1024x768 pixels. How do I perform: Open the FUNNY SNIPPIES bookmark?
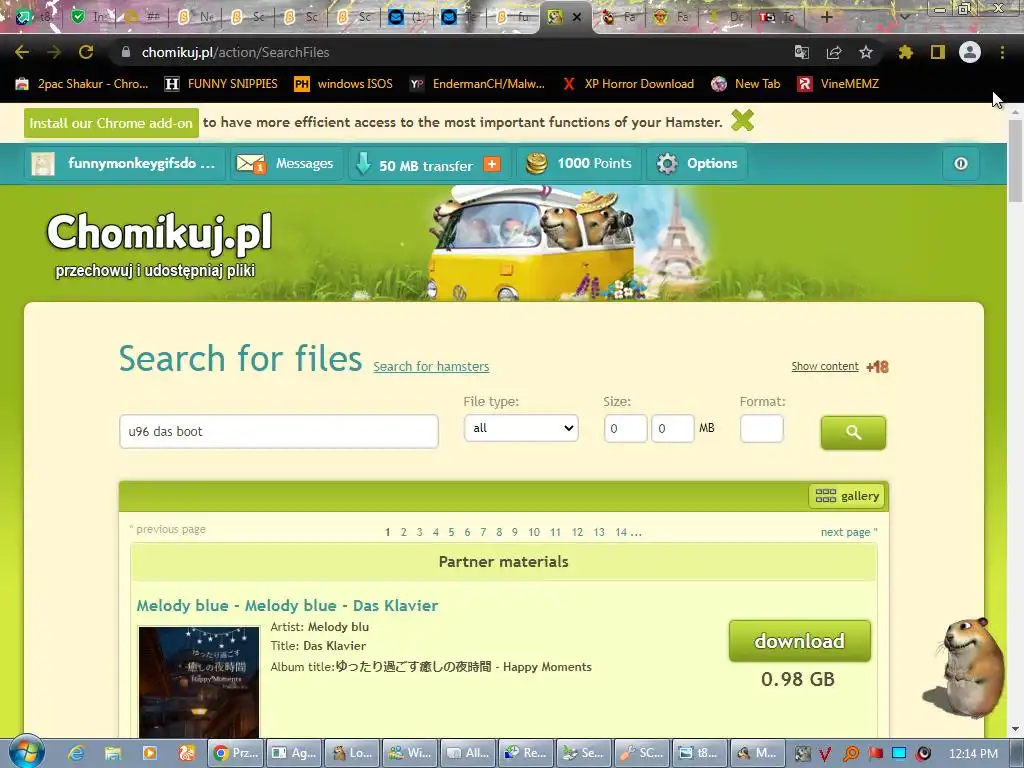click(221, 84)
